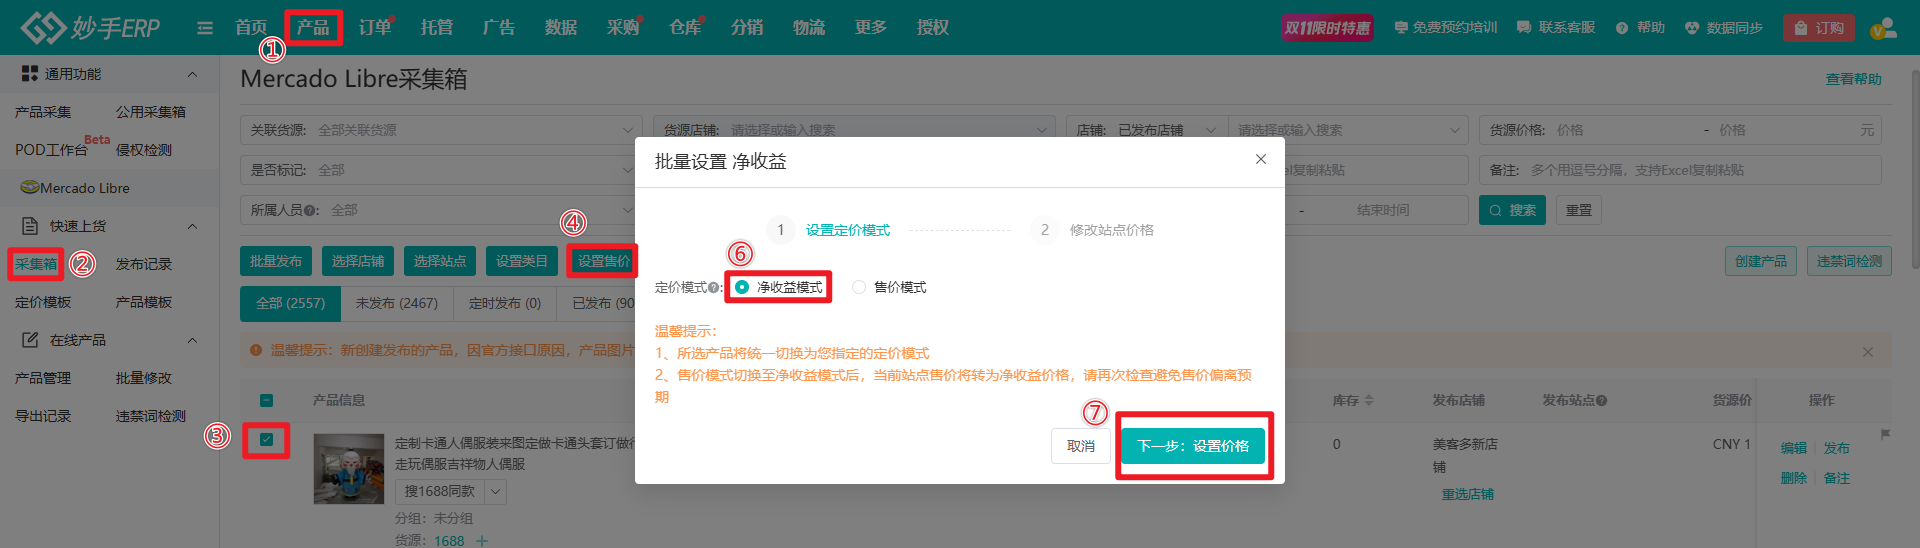Select 售价模式 radio option
Image resolution: width=1920 pixels, height=548 pixels.
pyautogui.click(x=889, y=287)
